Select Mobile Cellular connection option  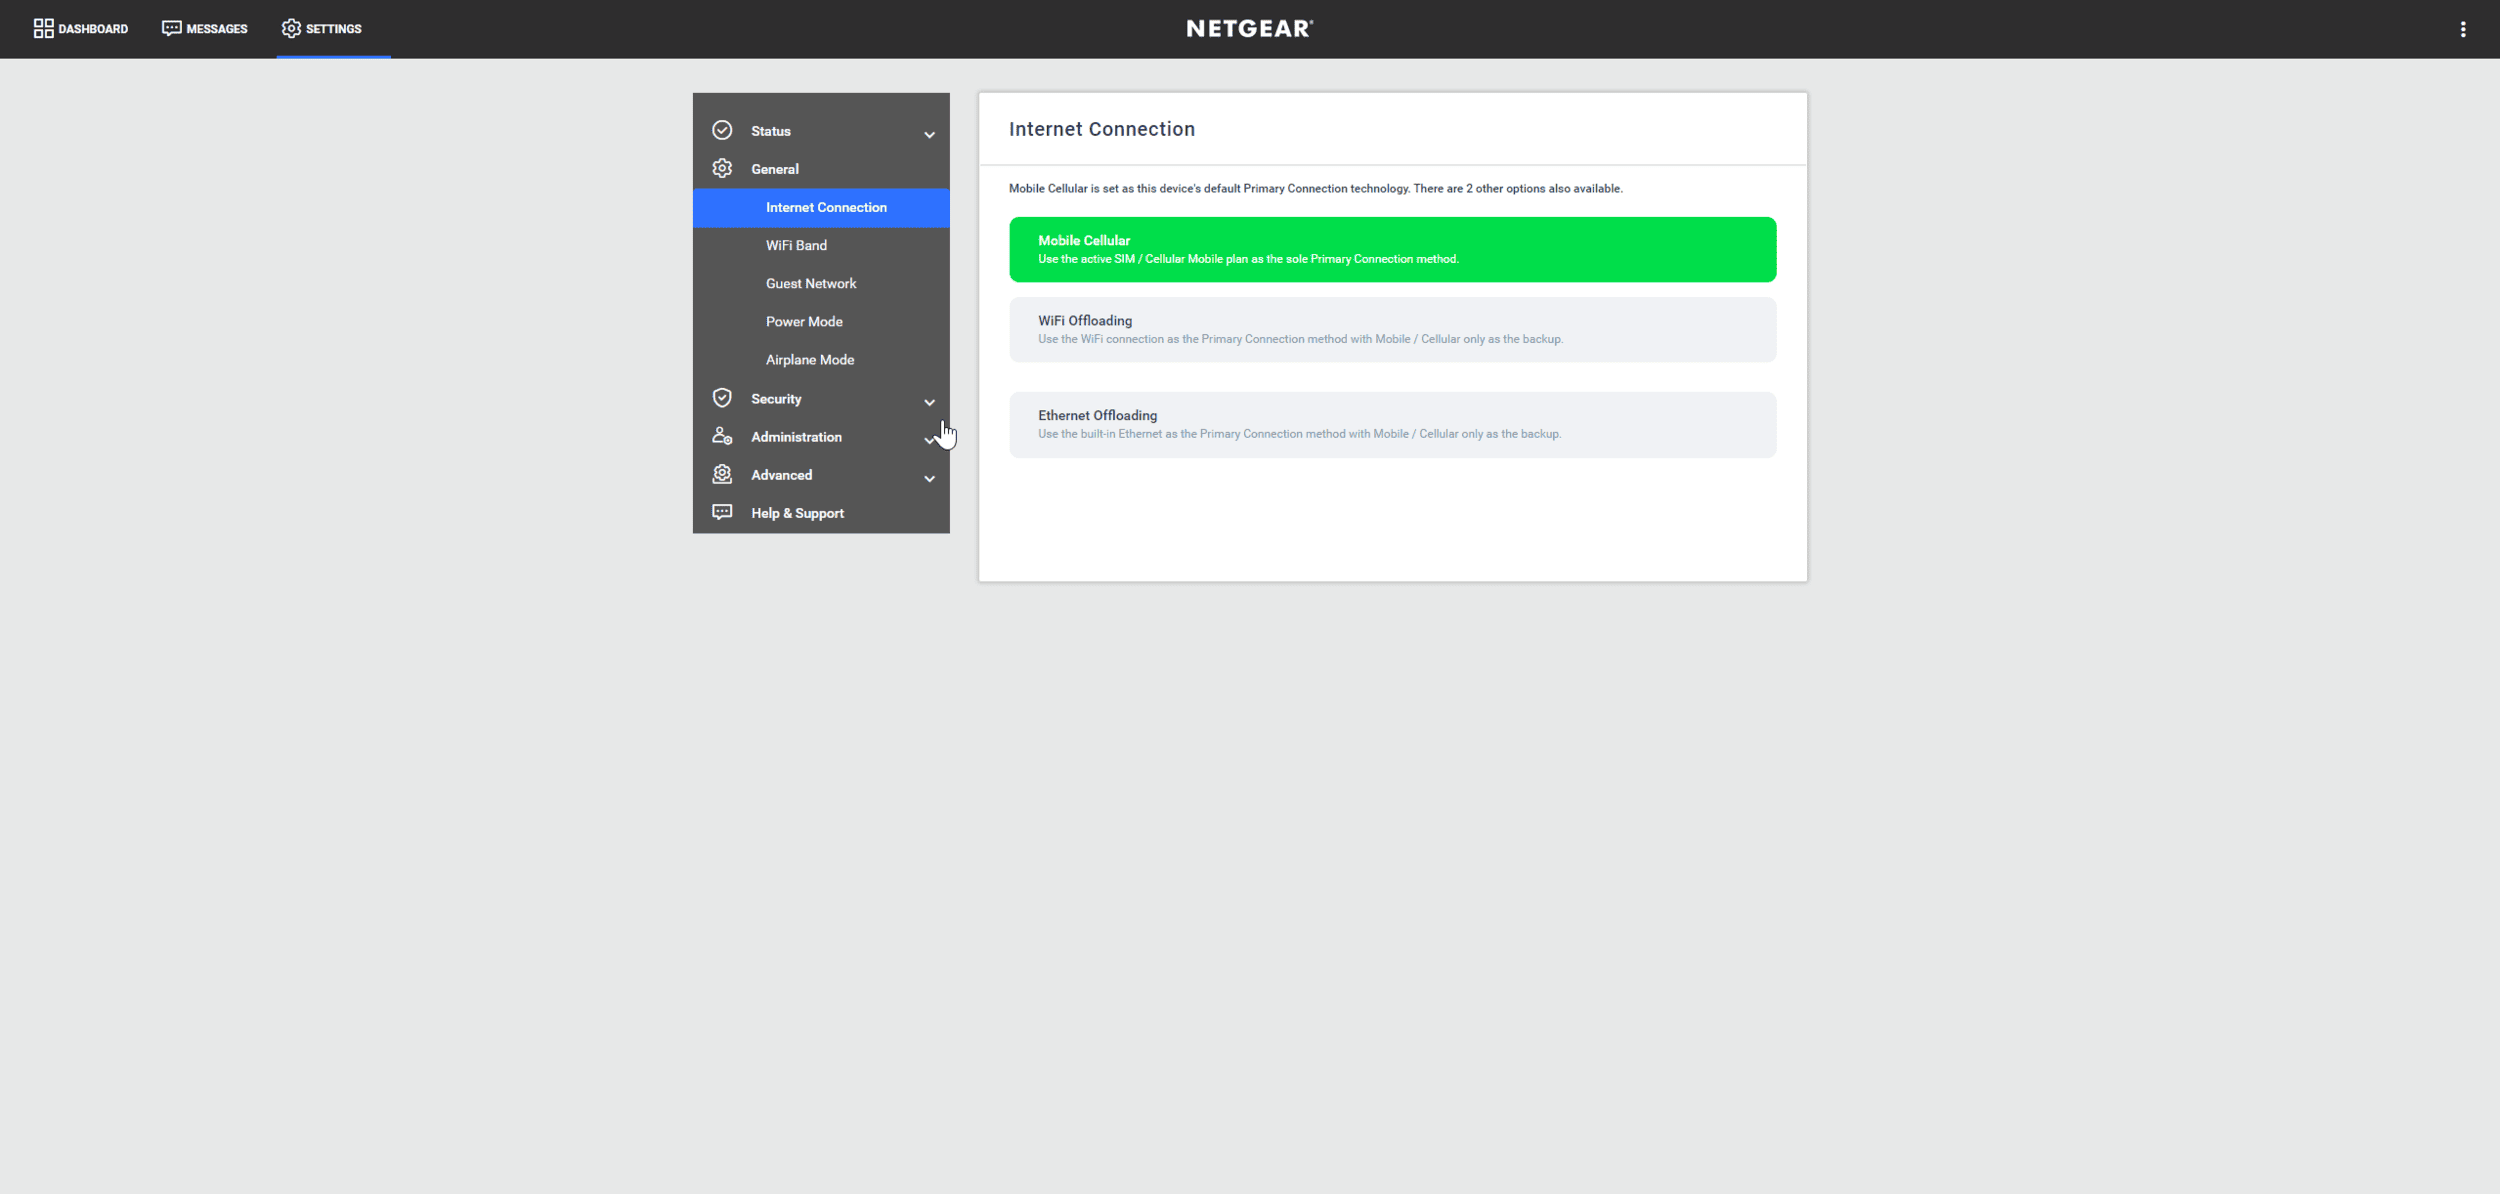coord(1392,249)
